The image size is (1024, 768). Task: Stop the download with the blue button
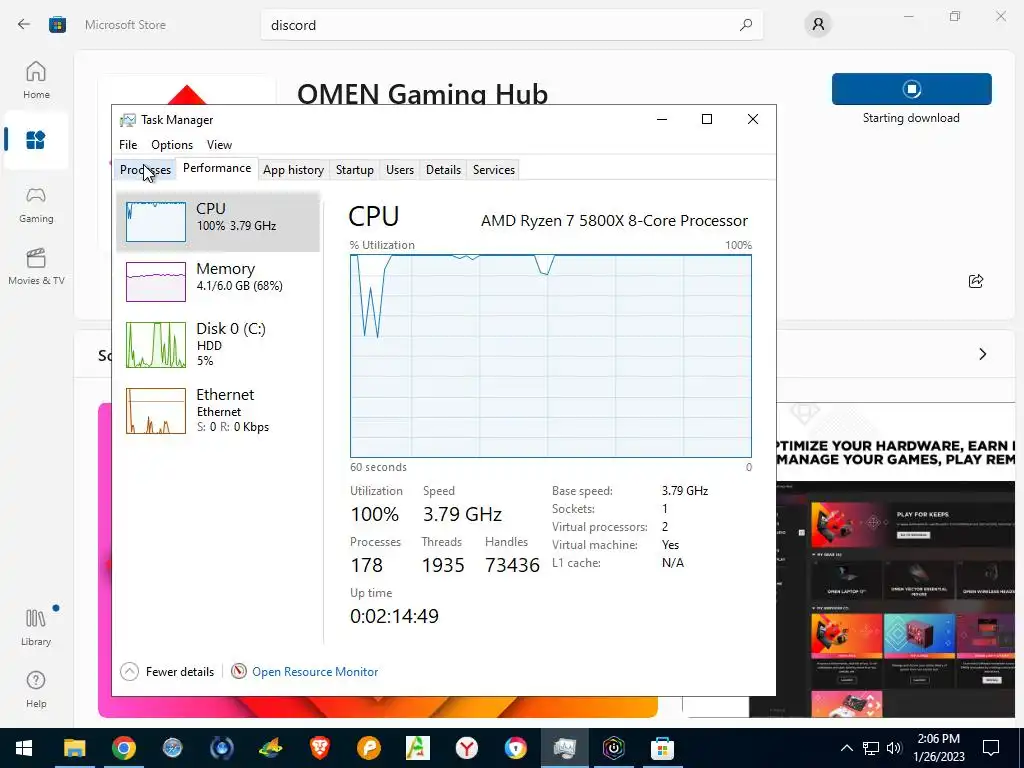click(x=912, y=89)
